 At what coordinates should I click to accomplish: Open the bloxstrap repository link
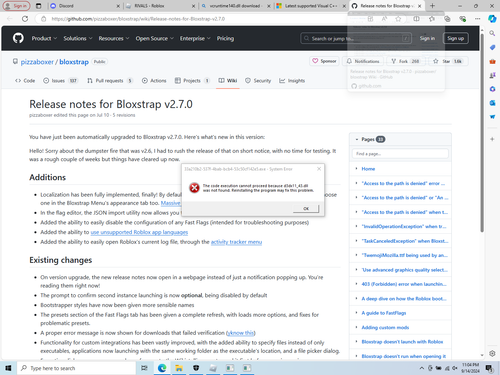tap(74, 62)
